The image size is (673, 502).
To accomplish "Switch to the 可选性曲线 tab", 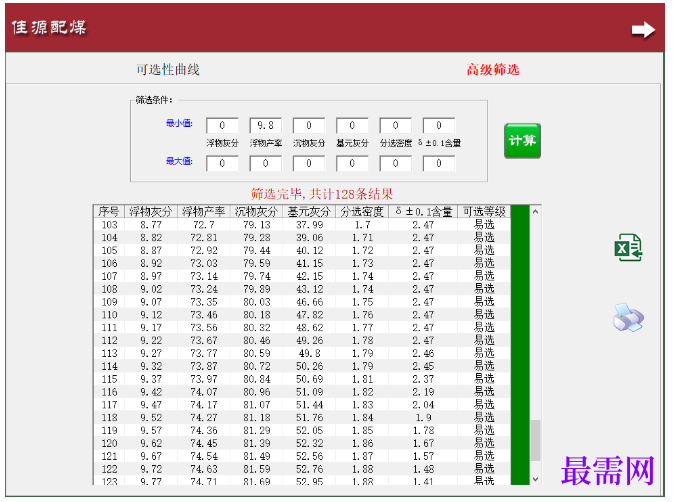I will [x=168, y=70].
